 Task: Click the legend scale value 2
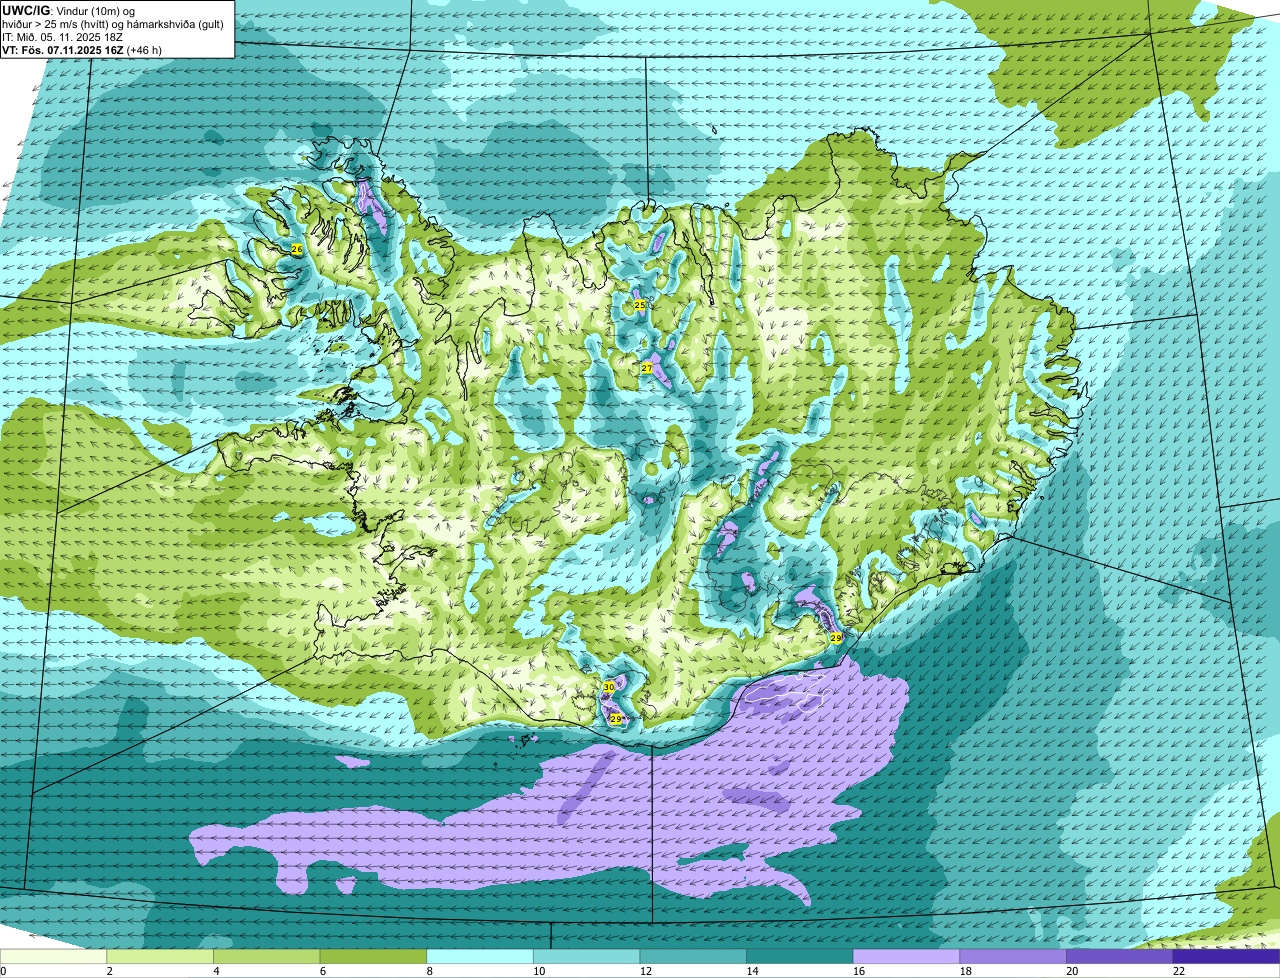coord(110,971)
